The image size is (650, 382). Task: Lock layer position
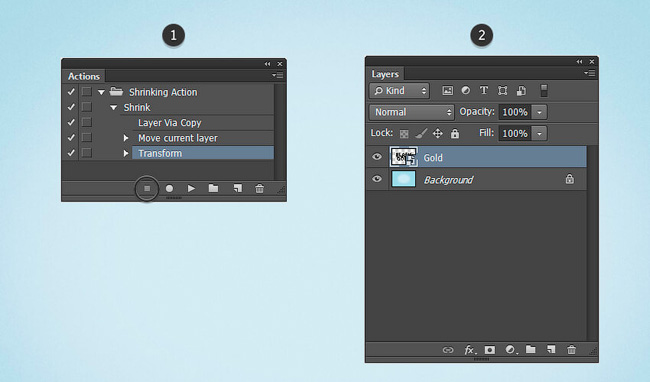click(x=438, y=133)
